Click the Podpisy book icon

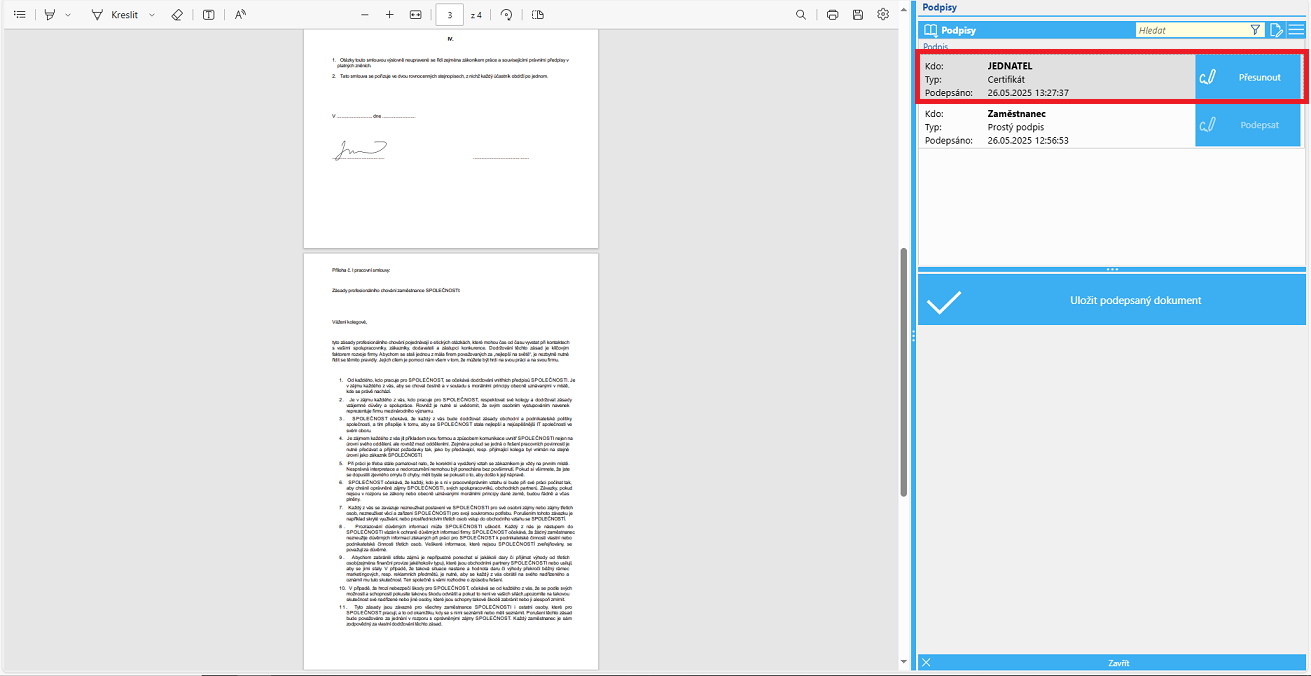pos(930,30)
